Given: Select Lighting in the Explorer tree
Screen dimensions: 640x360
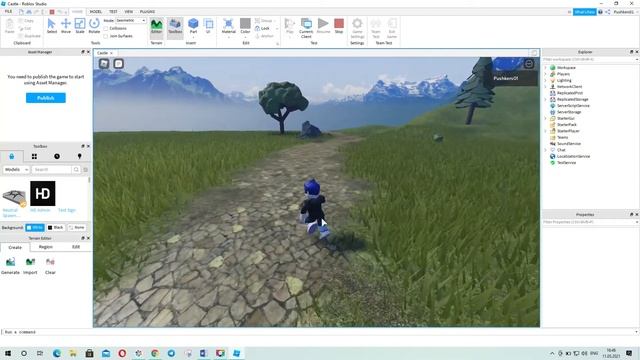Looking at the screenshot, I should tap(564, 80).
